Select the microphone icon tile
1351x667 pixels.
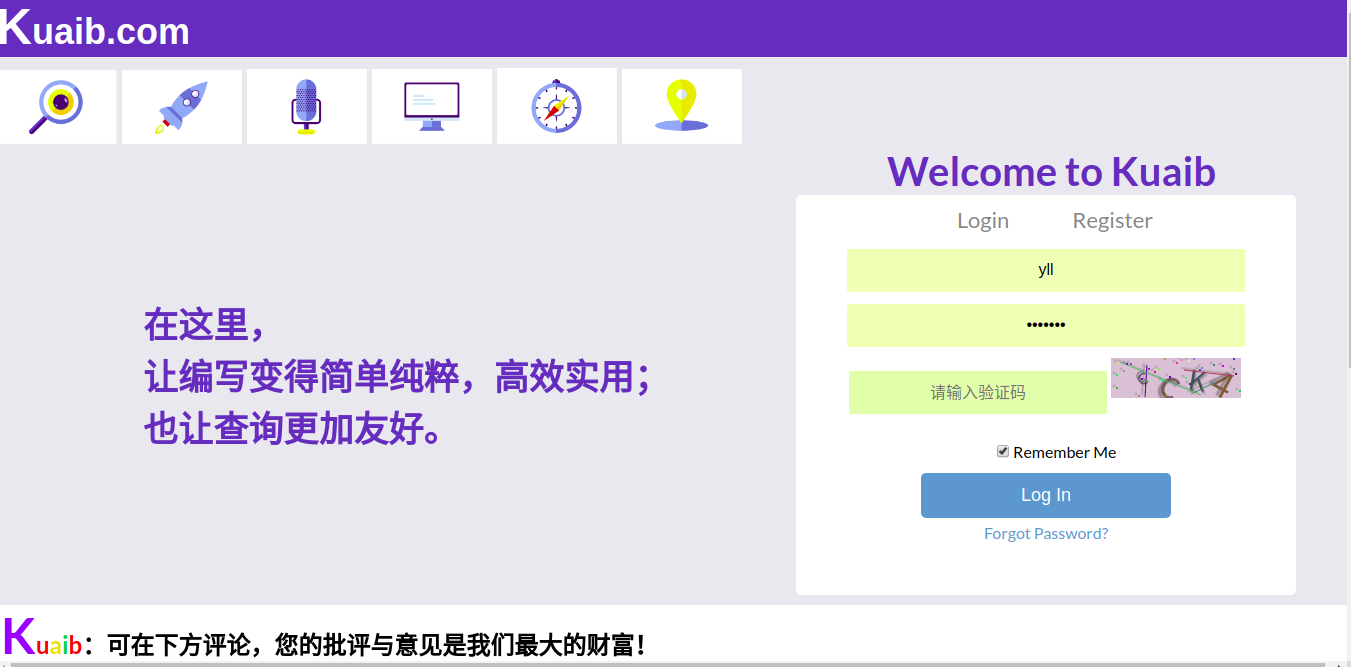[x=307, y=106]
